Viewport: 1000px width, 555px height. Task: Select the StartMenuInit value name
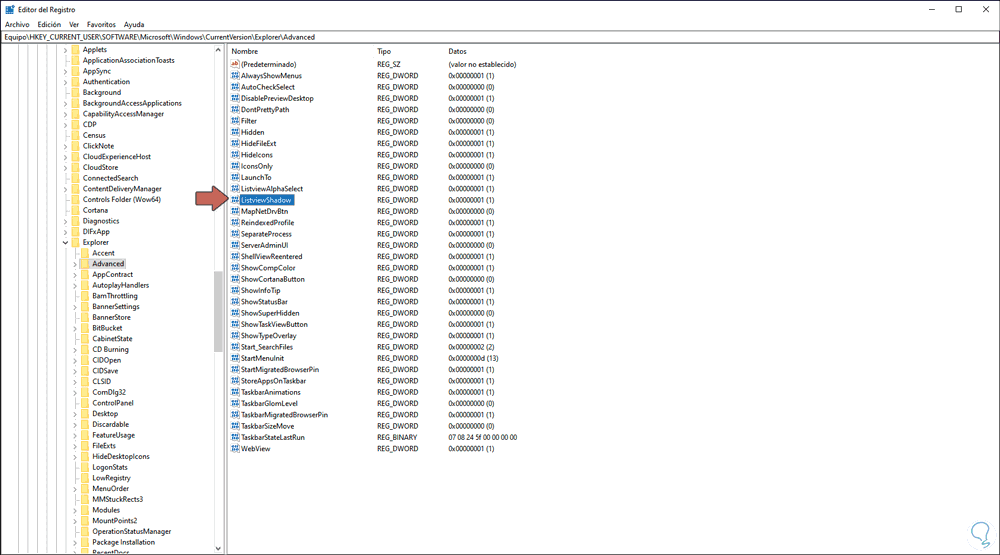click(x=262, y=359)
